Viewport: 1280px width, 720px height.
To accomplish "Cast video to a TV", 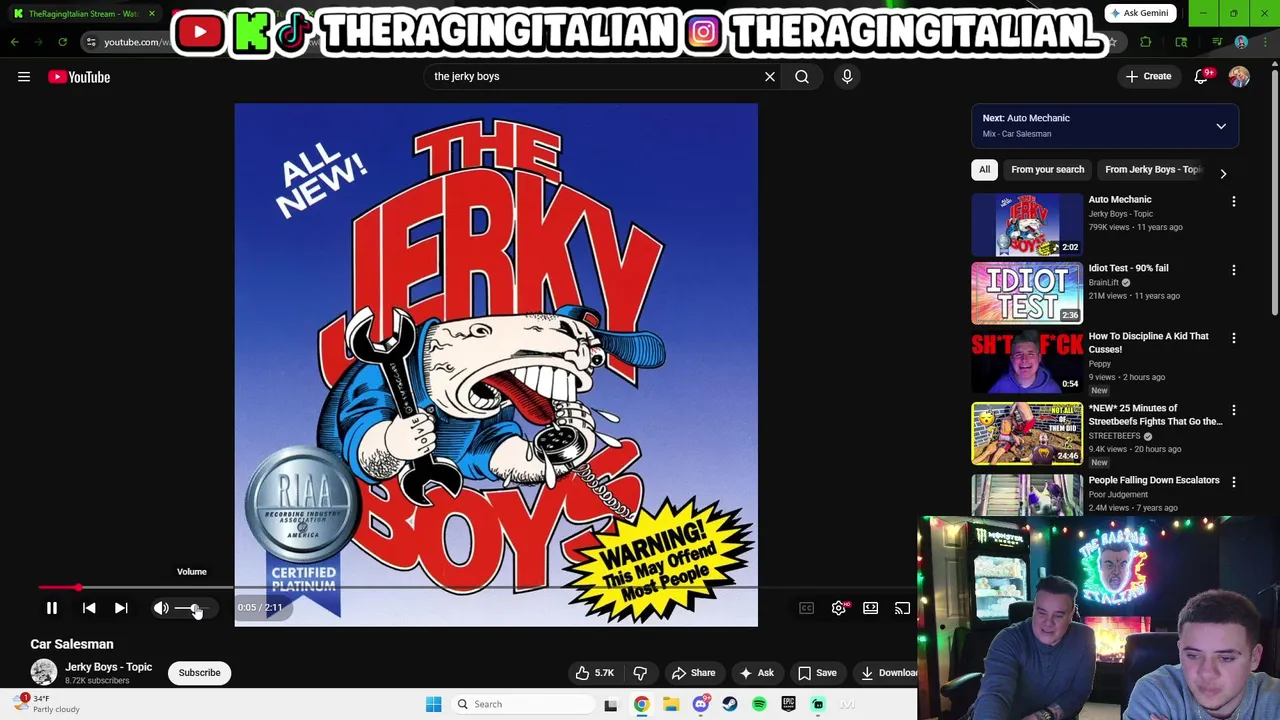I will 902,608.
